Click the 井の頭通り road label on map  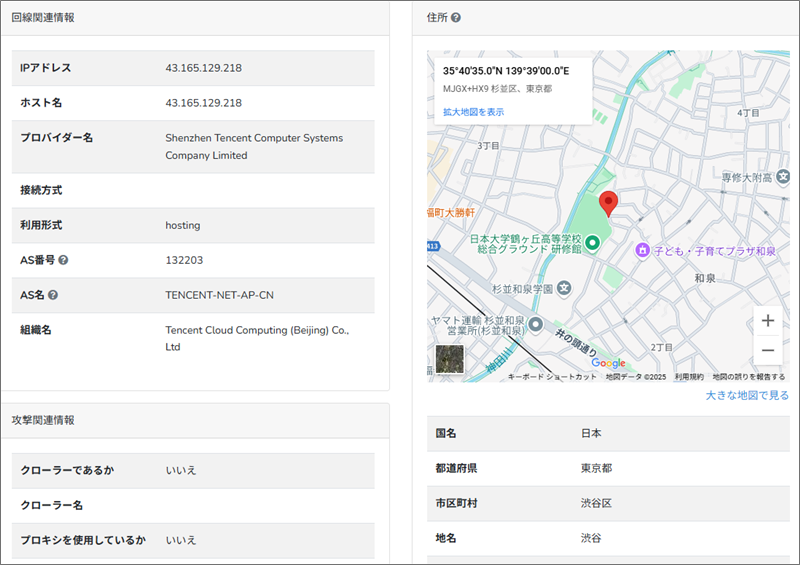coord(576,343)
